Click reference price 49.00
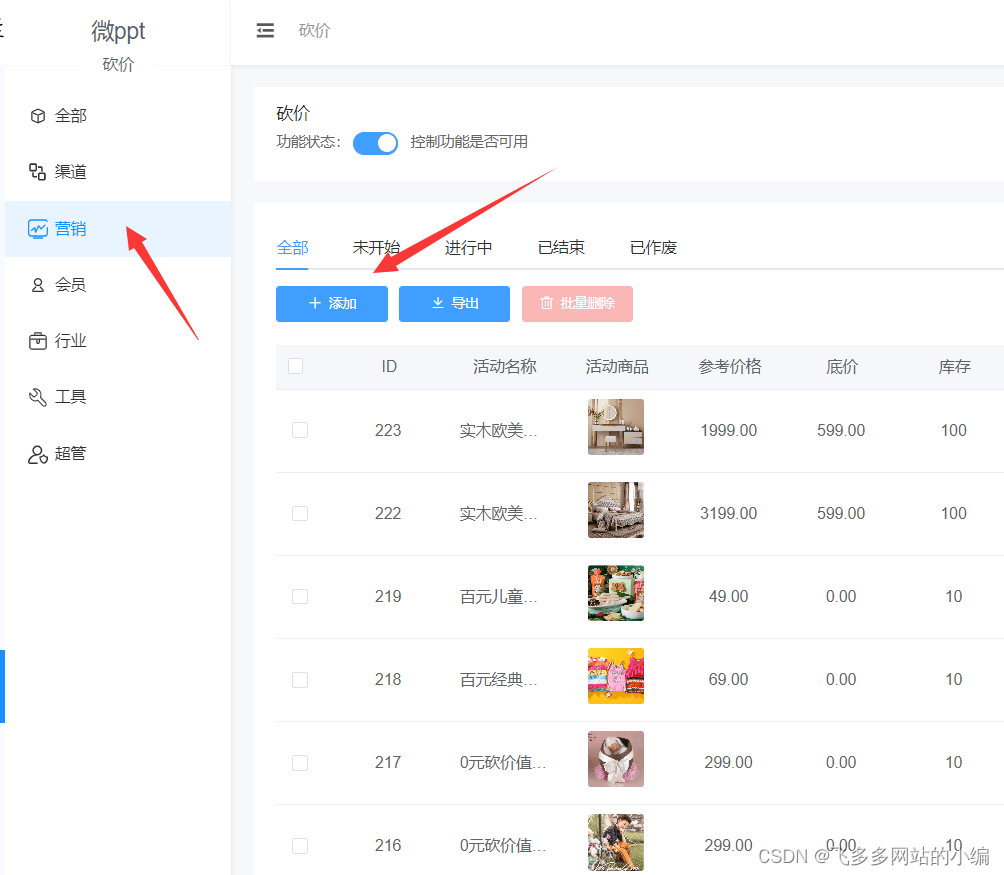Viewport: 1004px width, 875px height. pos(729,597)
